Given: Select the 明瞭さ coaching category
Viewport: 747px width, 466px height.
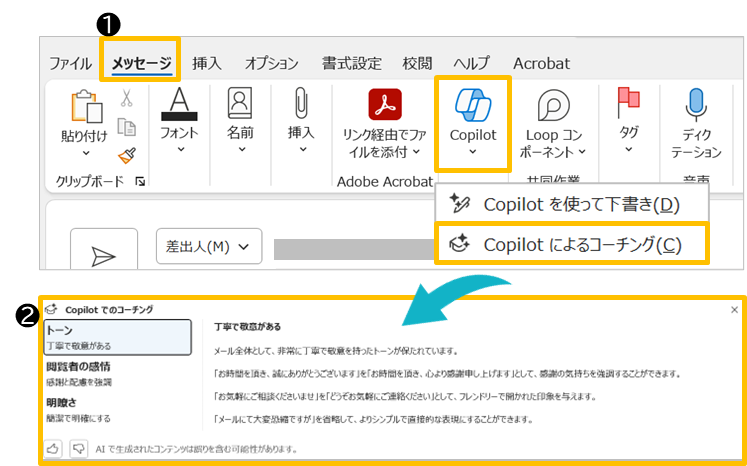Looking at the screenshot, I should click(x=118, y=410).
